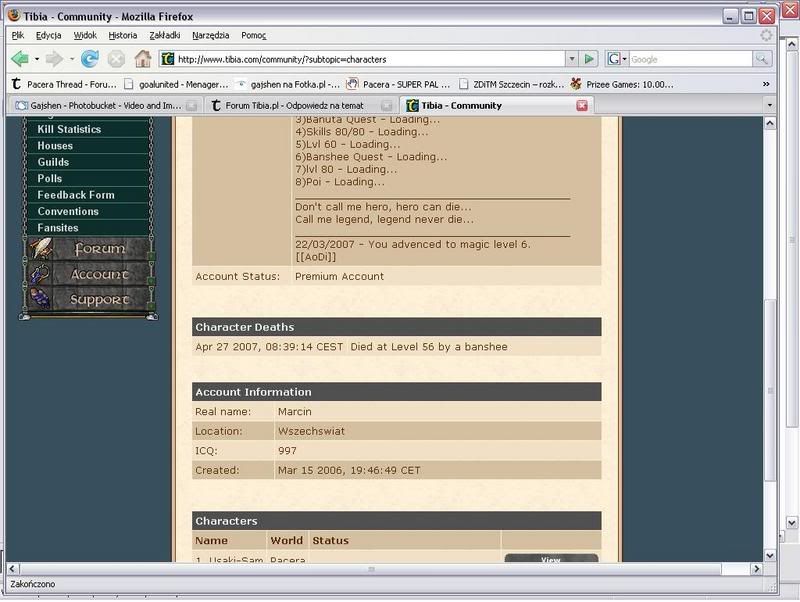This screenshot has height=602, width=800.
Task: Select the Tibia - Community tab
Action: pos(496,106)
